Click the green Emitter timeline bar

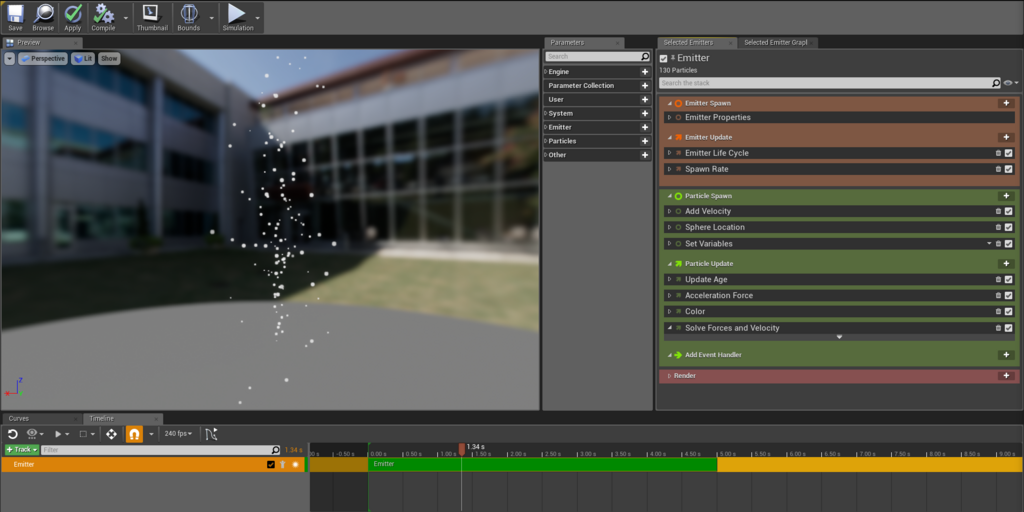543,464
